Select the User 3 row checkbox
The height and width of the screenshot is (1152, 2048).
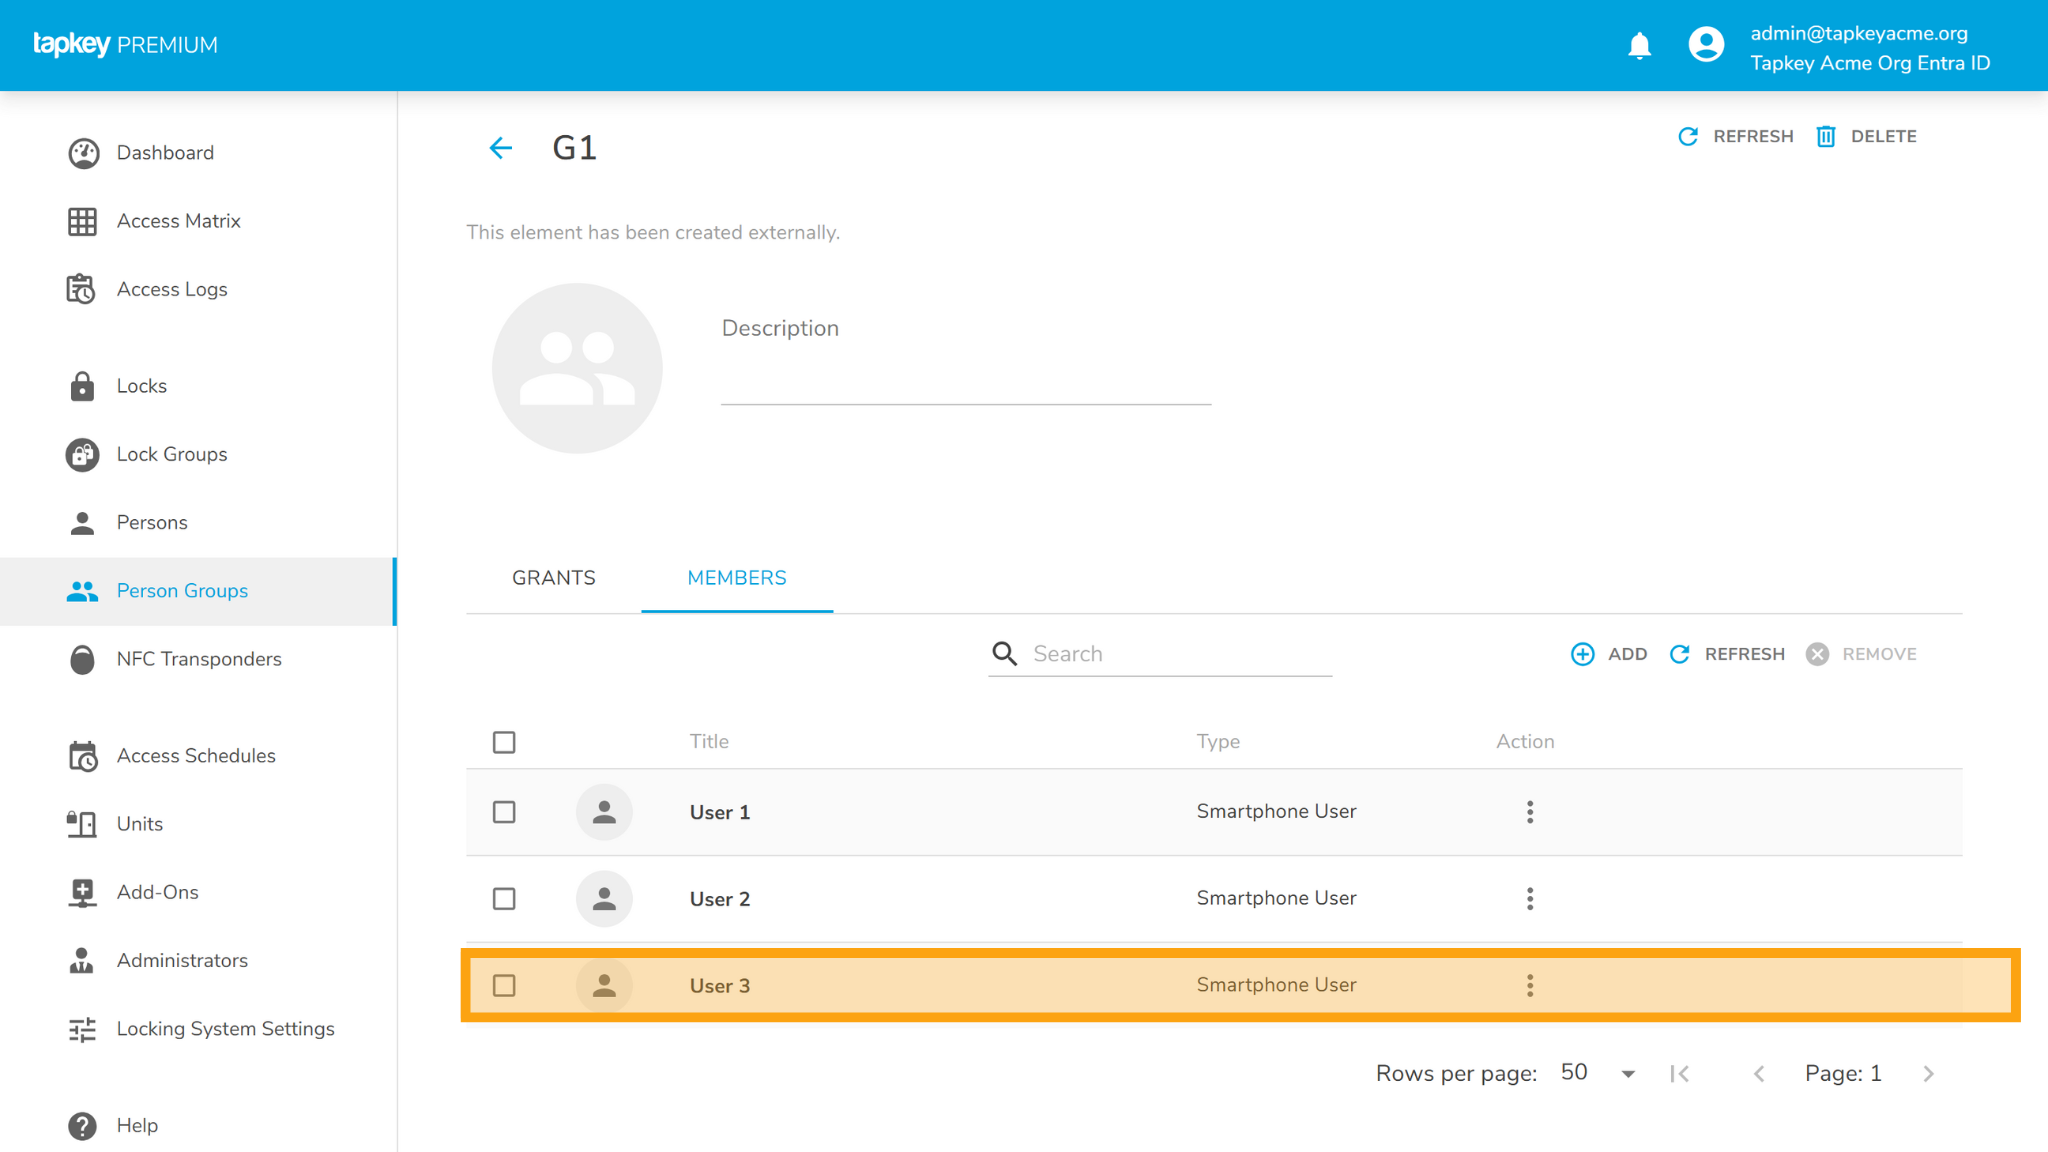(x=504, y=985)
